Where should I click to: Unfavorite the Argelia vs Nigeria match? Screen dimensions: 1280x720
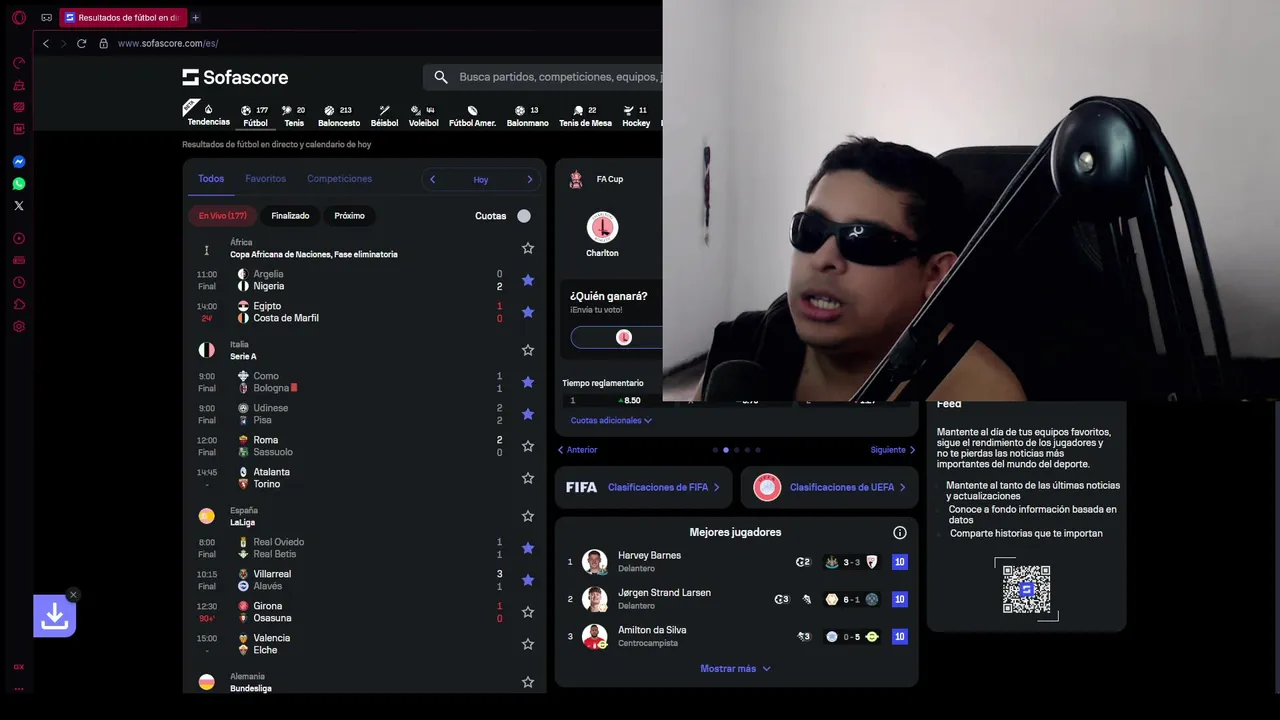coord(528,280)
